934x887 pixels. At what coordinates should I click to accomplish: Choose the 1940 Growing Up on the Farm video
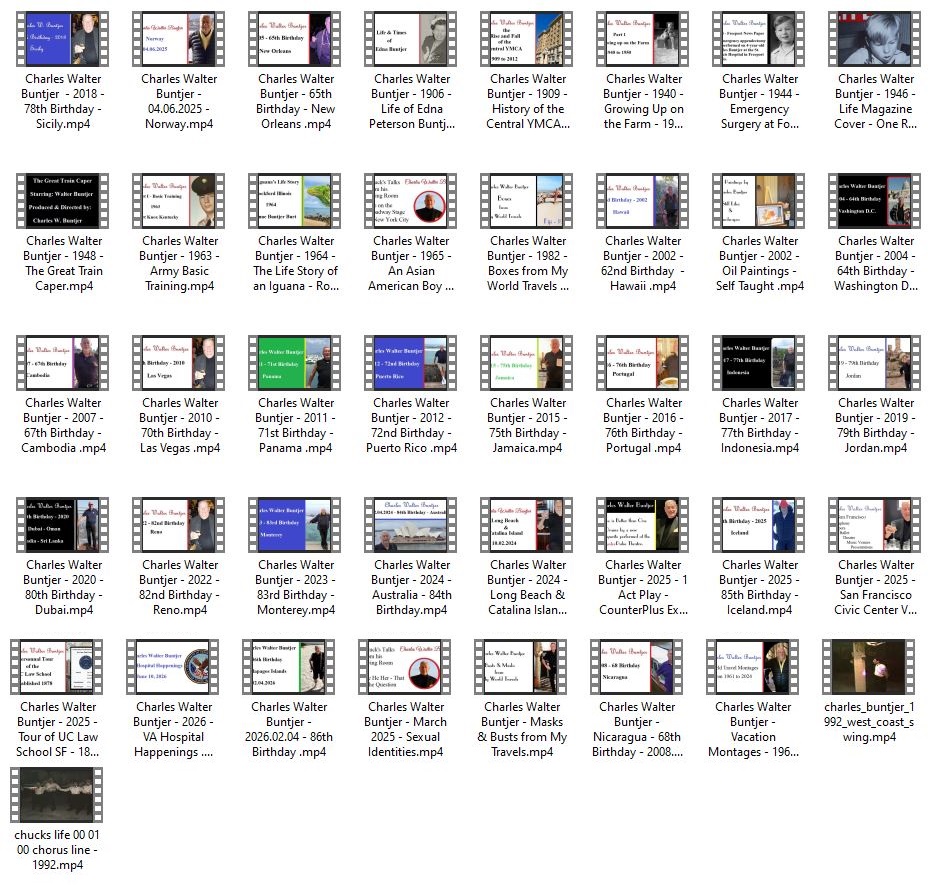click(x=643, y=39)
